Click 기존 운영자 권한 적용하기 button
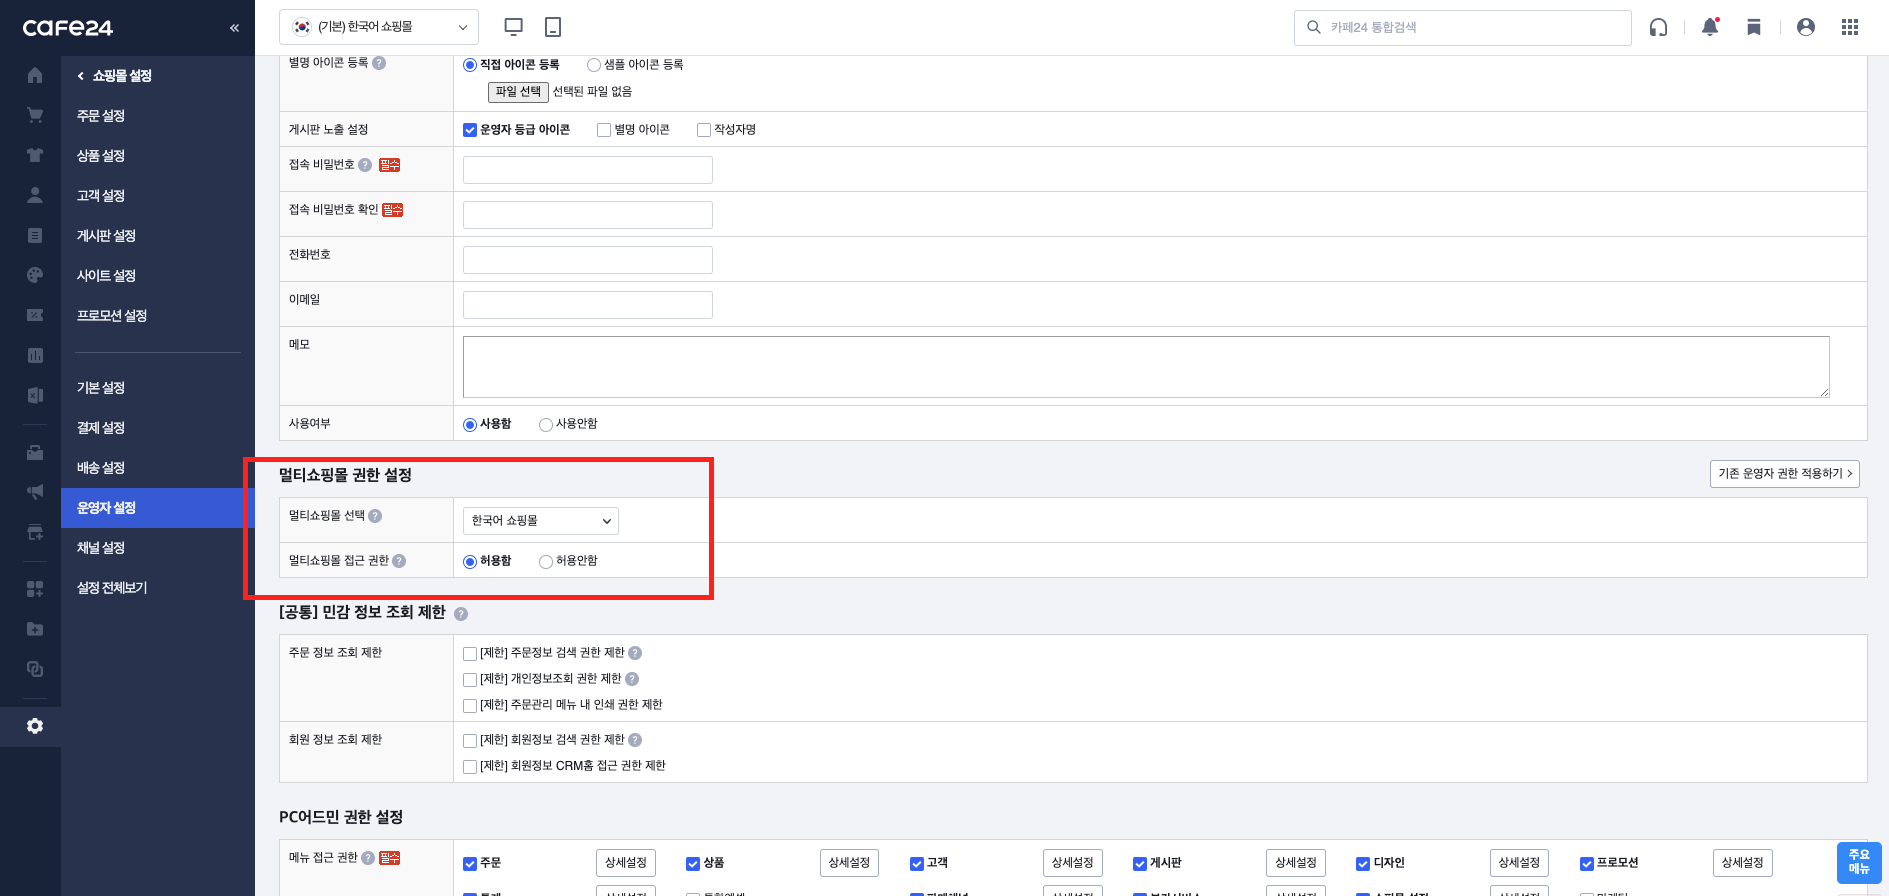The width and height of the screenshot is (1889, 896). (x=1784, y=474)
